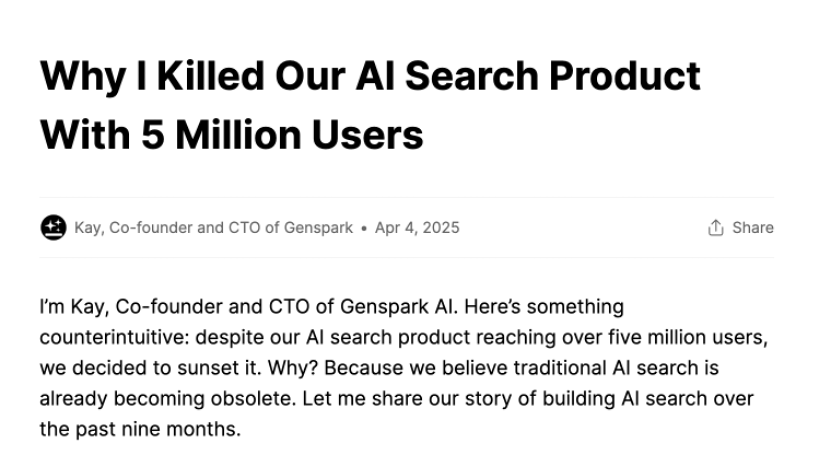Click the Apr 4, 2025 publish date
The image size is (832, 456).
coord(417,227)
